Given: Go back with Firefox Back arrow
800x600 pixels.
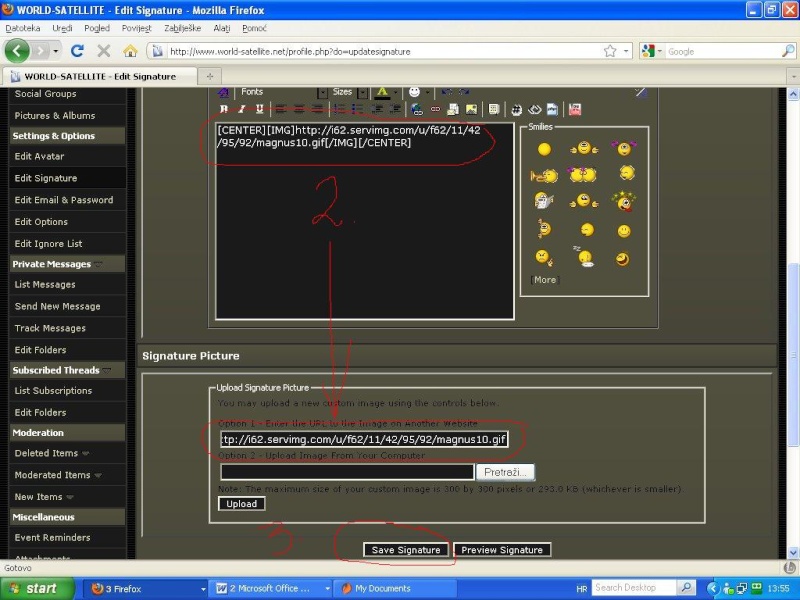Looking at the screenshot, I should click(17, 51).
